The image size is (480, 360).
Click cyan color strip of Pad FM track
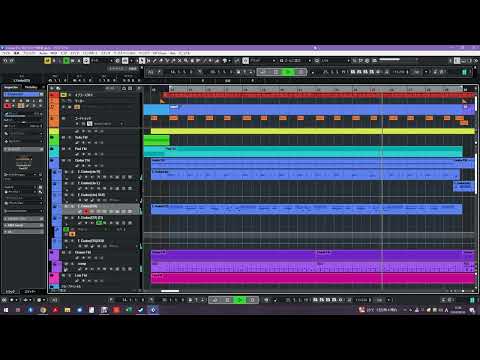[x=54, y=151]
